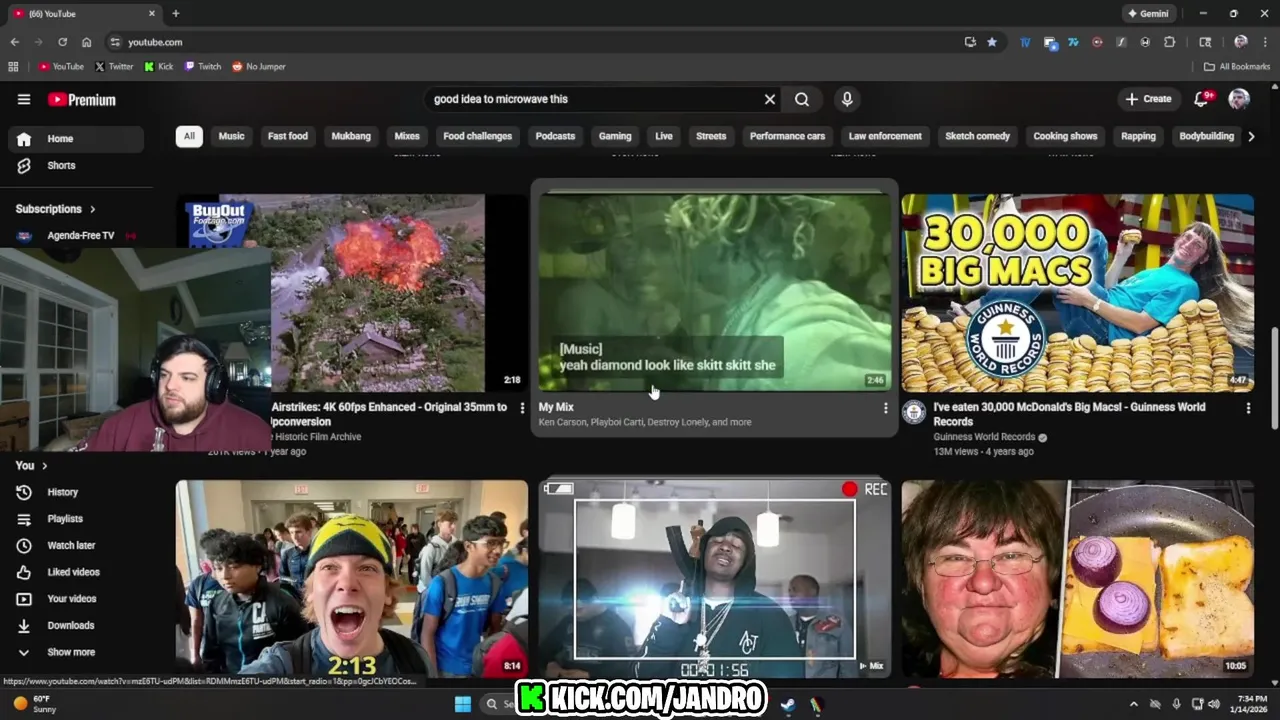
Task: Click the My Mix title
Action: click(556, 407)
